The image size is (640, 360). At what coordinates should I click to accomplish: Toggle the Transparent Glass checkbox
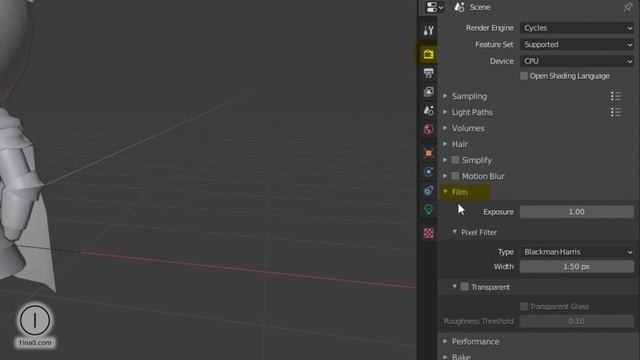click(x=524, y=306)
